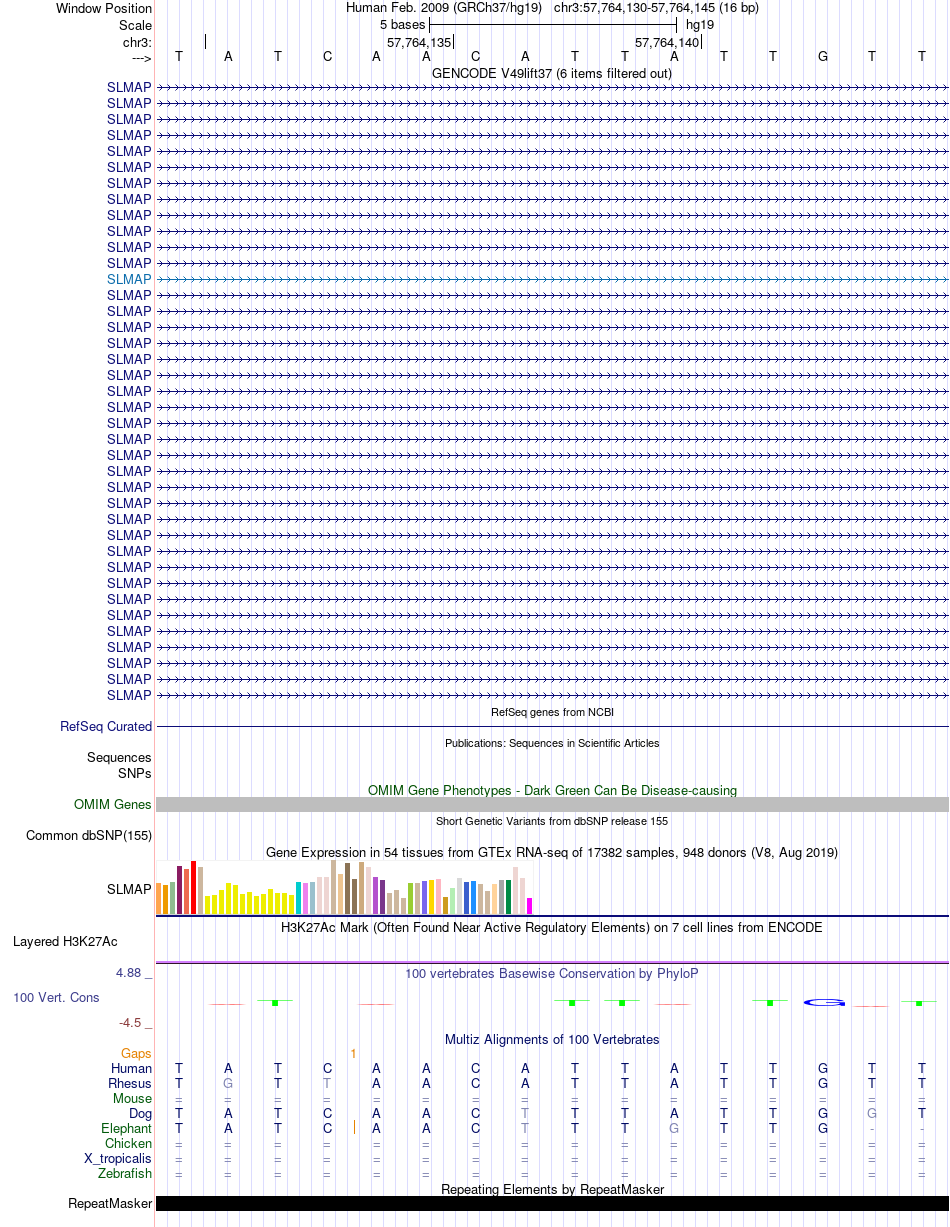Viewport: 950px width, 1227px height.
Task: Click the light-blue highlighted SLMAP transcript label
Action: click(x=129, y=279)
